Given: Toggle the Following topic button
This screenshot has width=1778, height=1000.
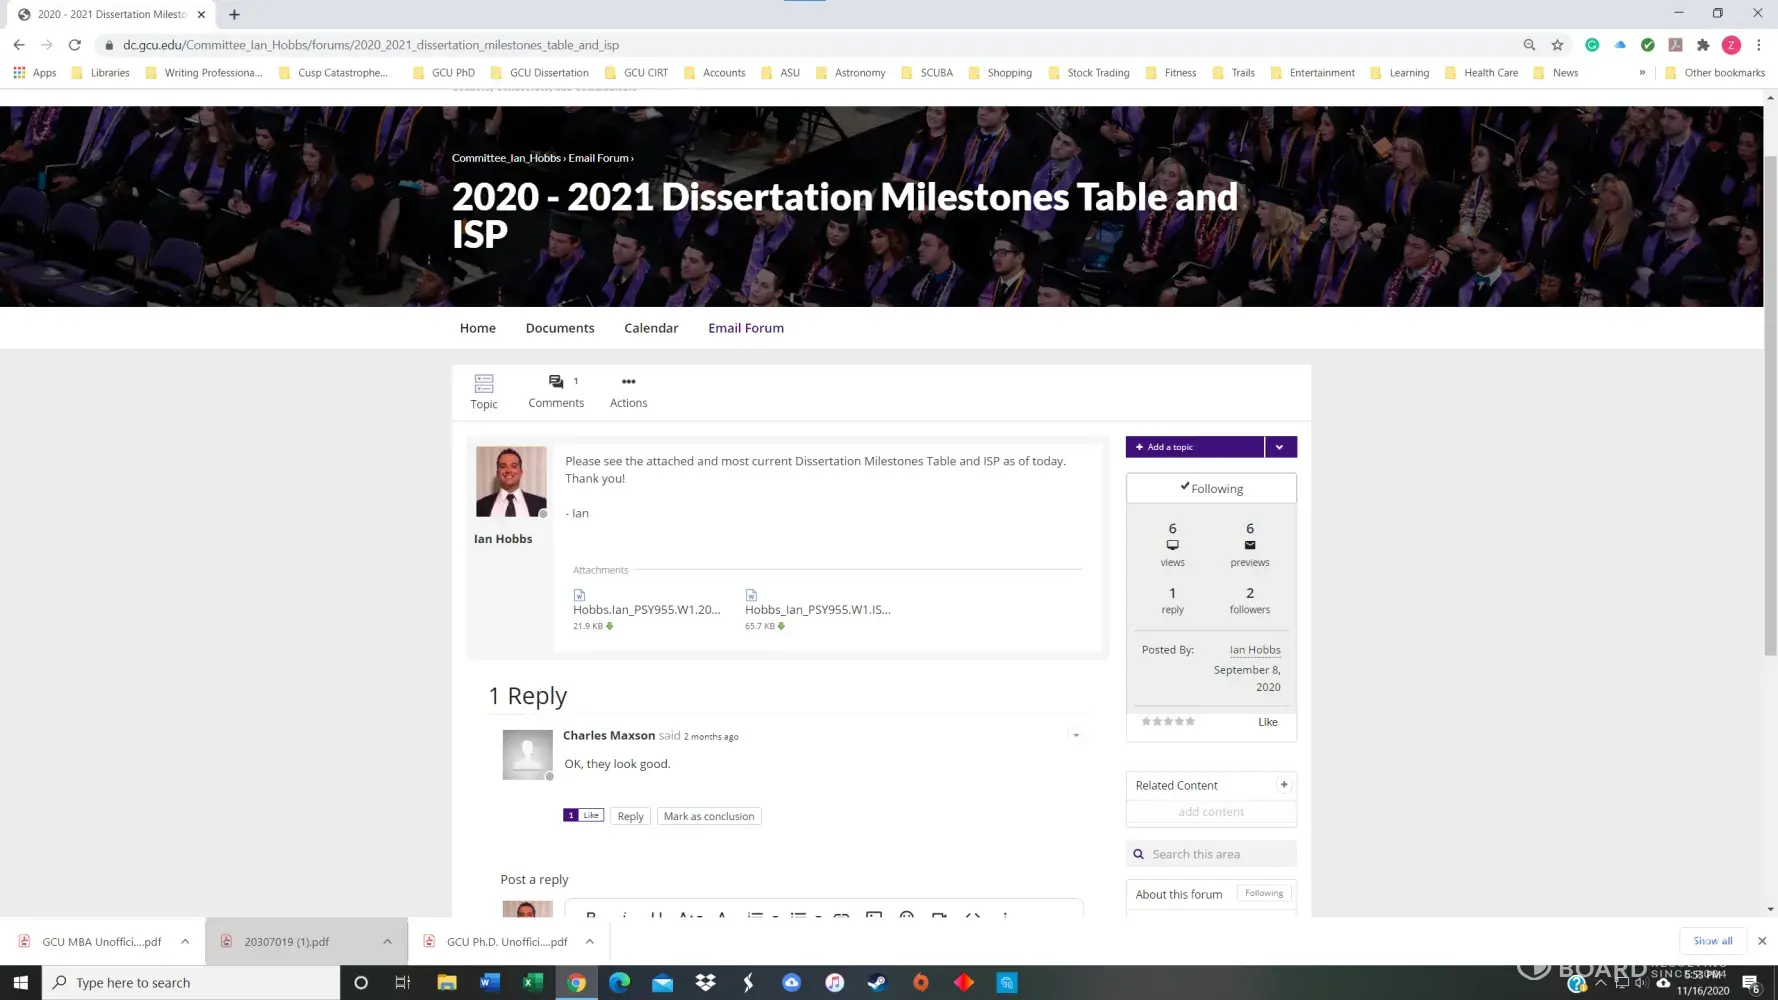Looking at the screenshot, I should pyautogui.click(x=1211, y=489).
